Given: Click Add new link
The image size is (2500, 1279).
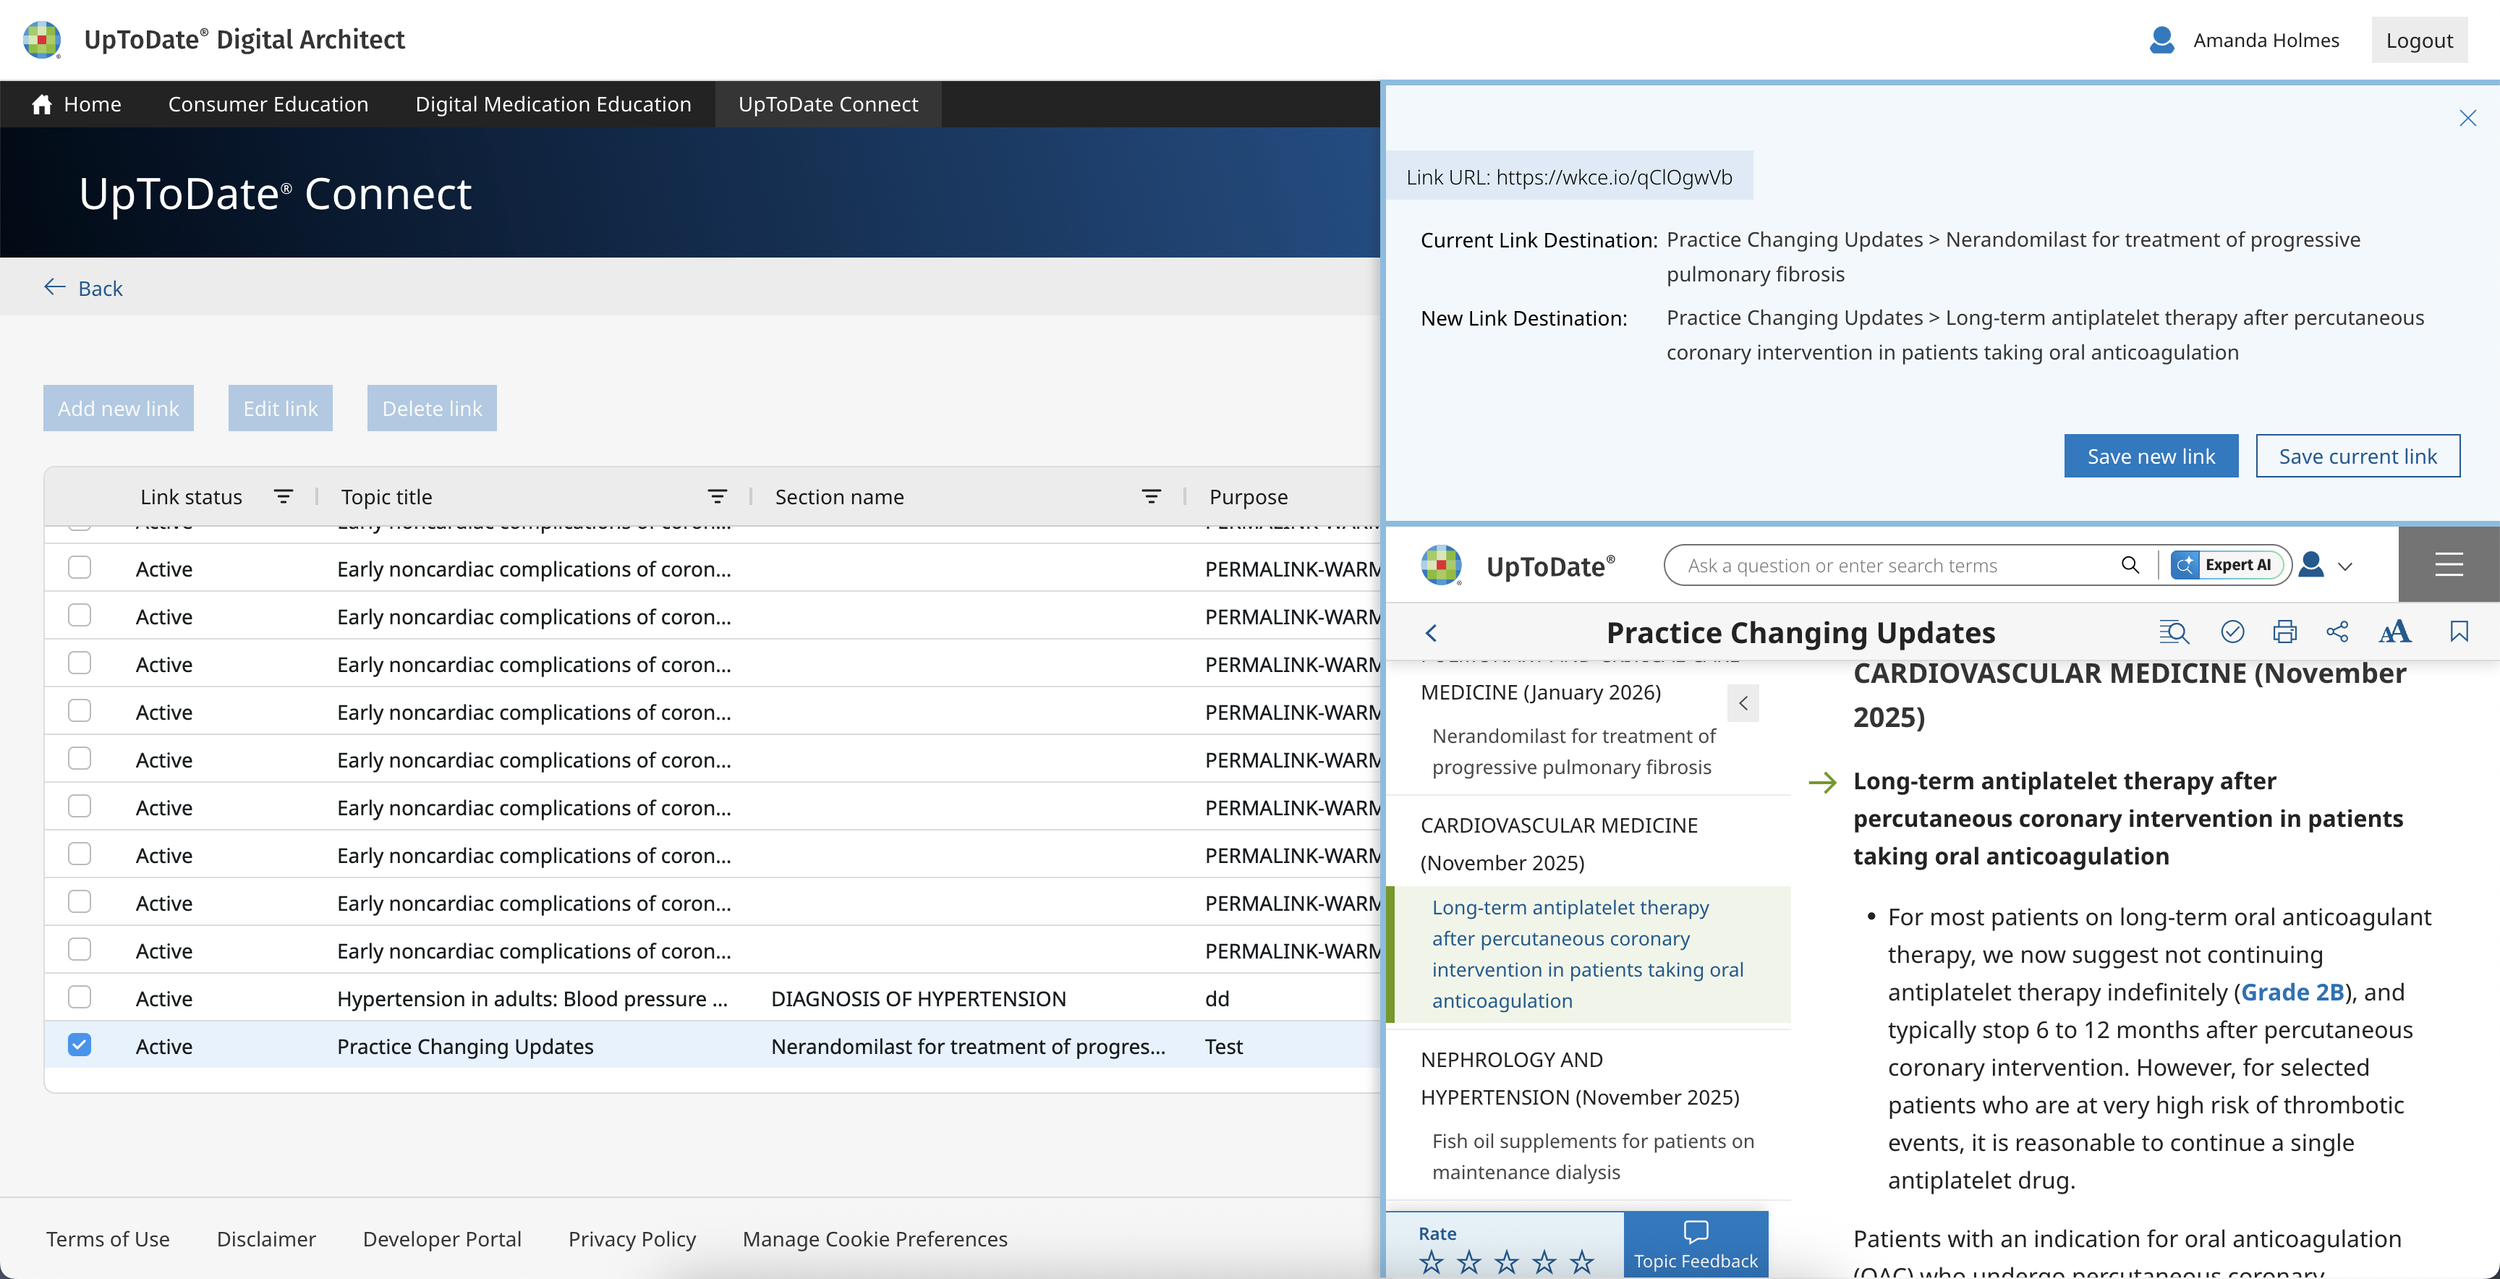Looking at the screenshot, I should tap(118, 408).
